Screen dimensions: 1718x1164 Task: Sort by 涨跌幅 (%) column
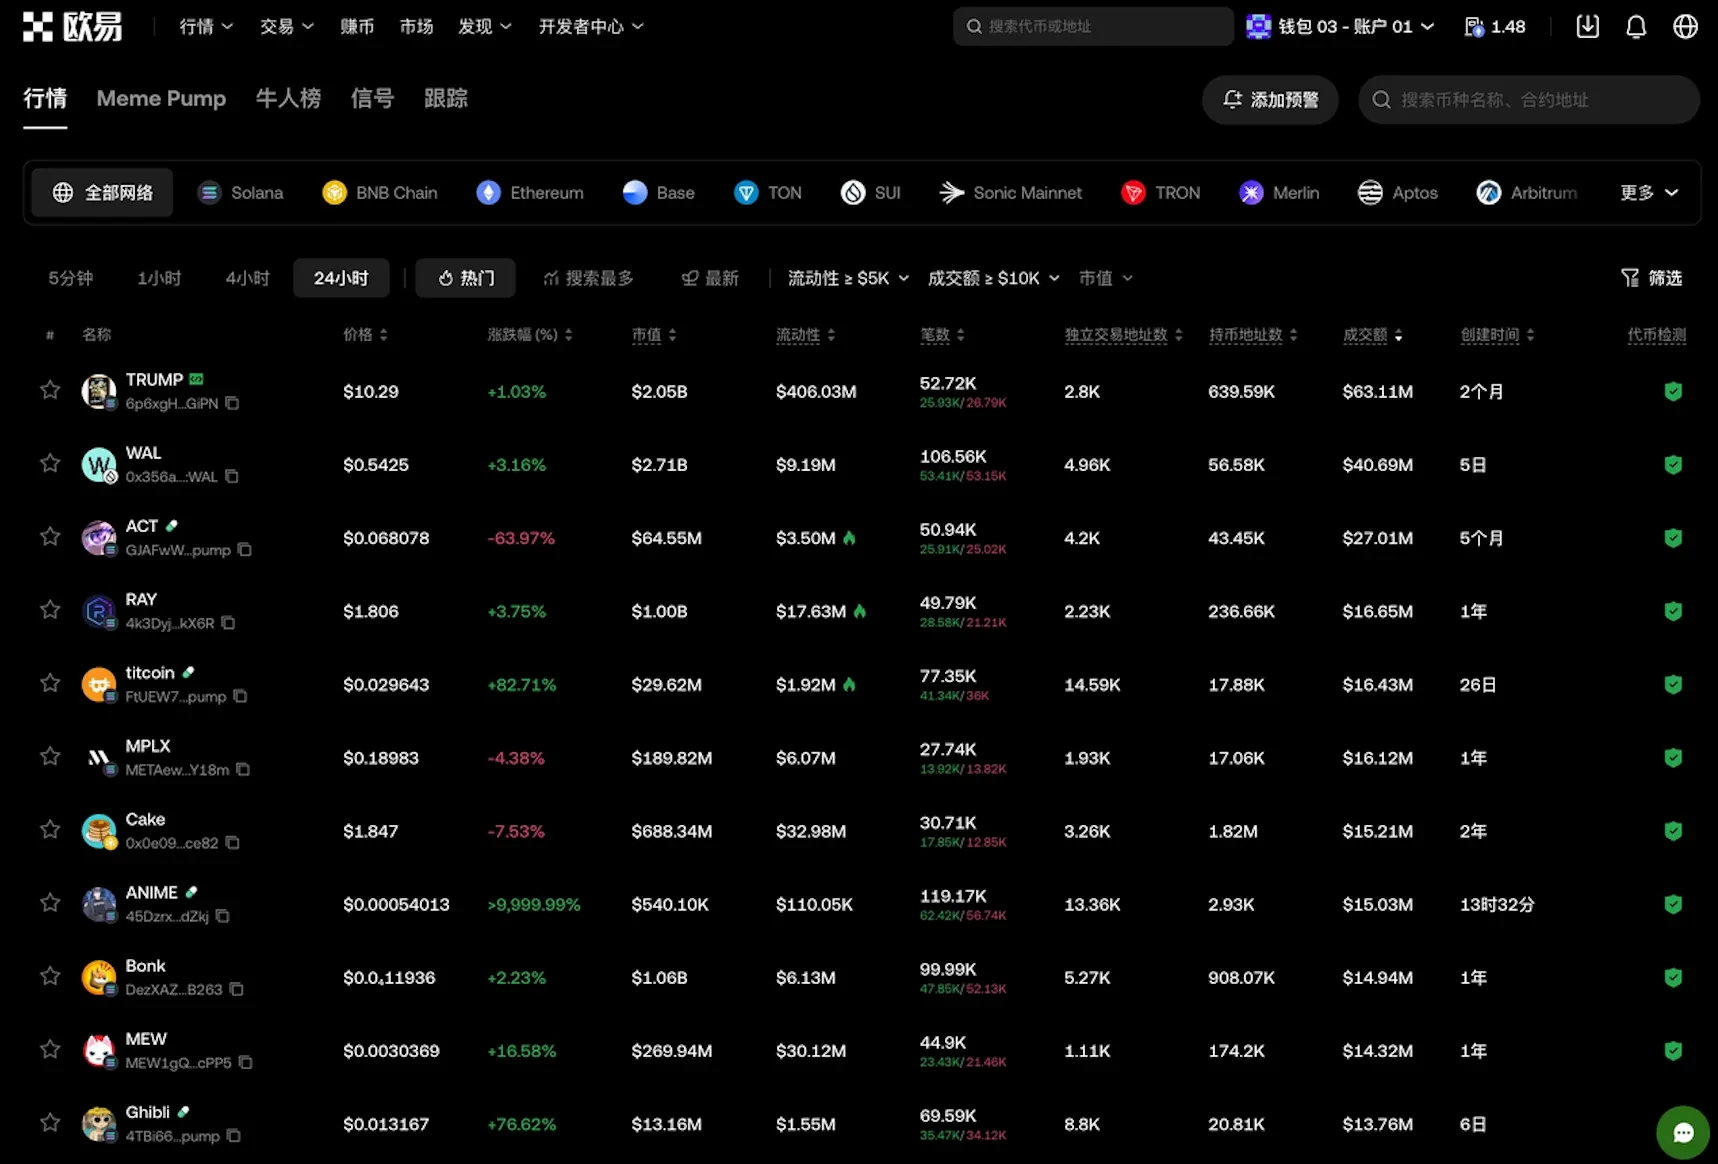click(530, 335)
